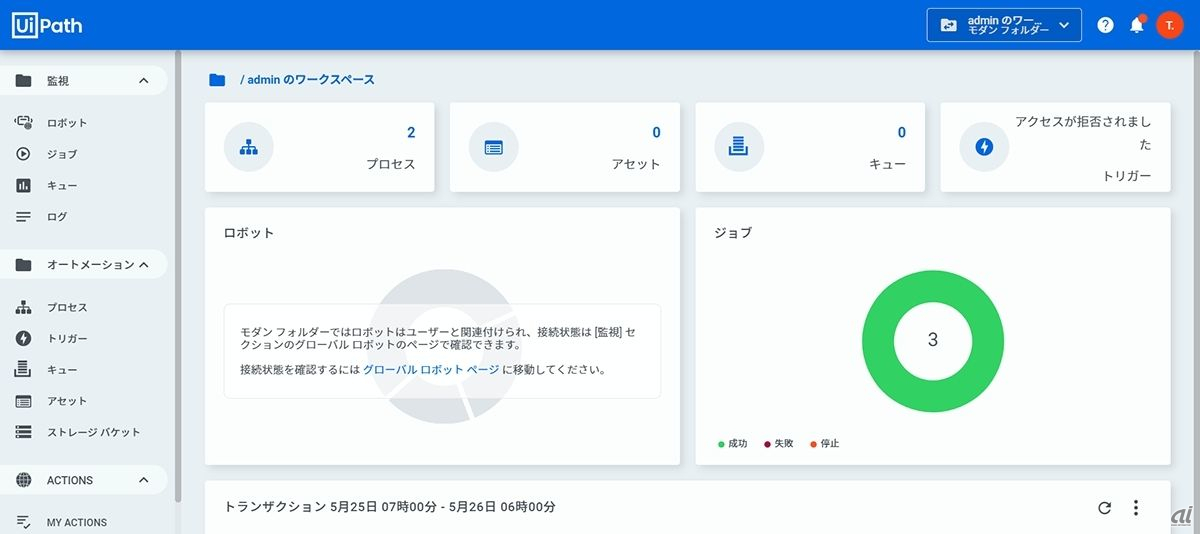Click the breadcrumb folder icon
Screen dimensions: 1200x534
pos(217,80)
